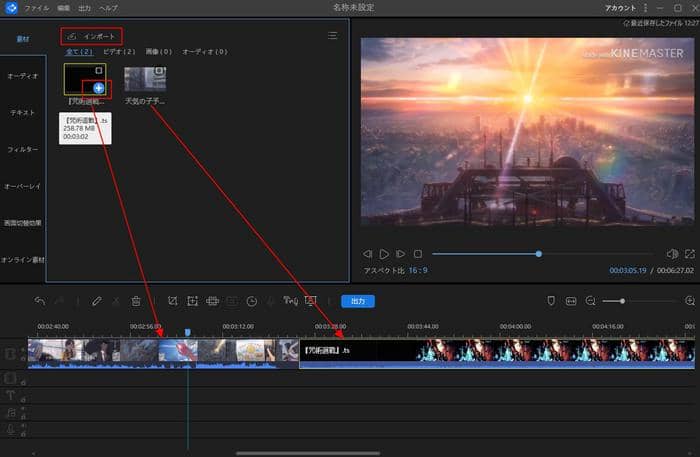The width and height of the screenshot is (700, 457).
Task: Fit timeline to window icon
Action: point(571,301)
